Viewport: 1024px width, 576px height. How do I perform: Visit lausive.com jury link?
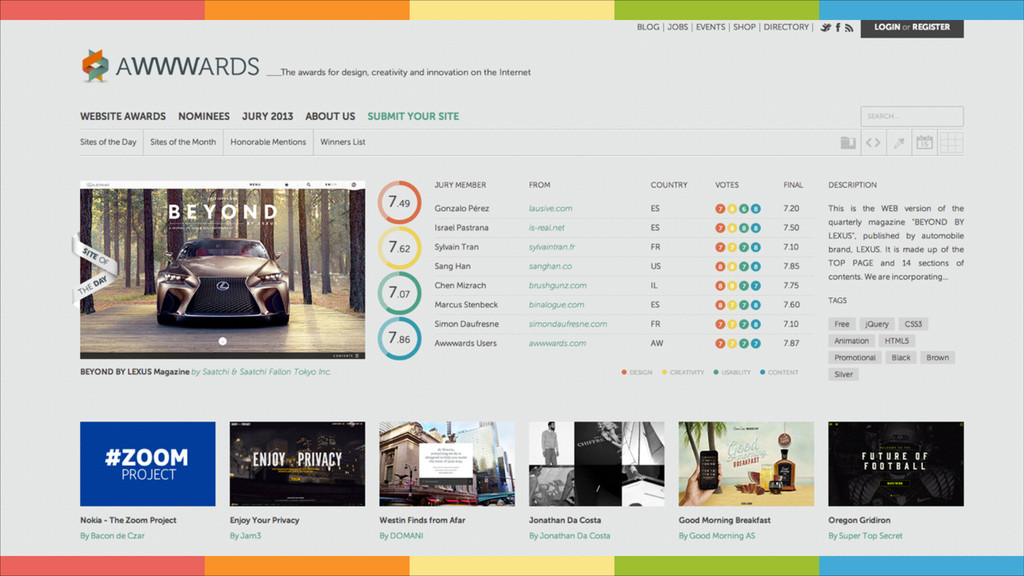click(551, 209)
